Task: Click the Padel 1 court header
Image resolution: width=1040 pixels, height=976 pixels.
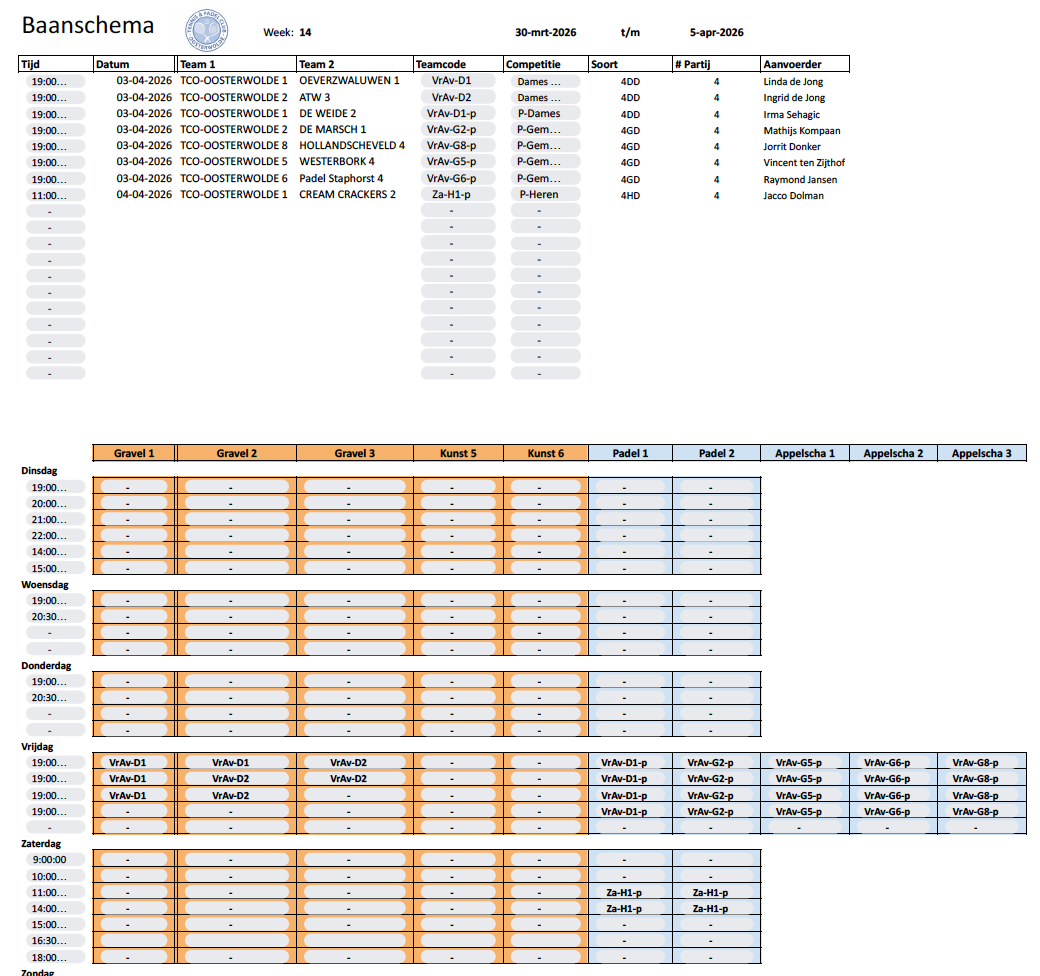Action: tap(630, 453)
